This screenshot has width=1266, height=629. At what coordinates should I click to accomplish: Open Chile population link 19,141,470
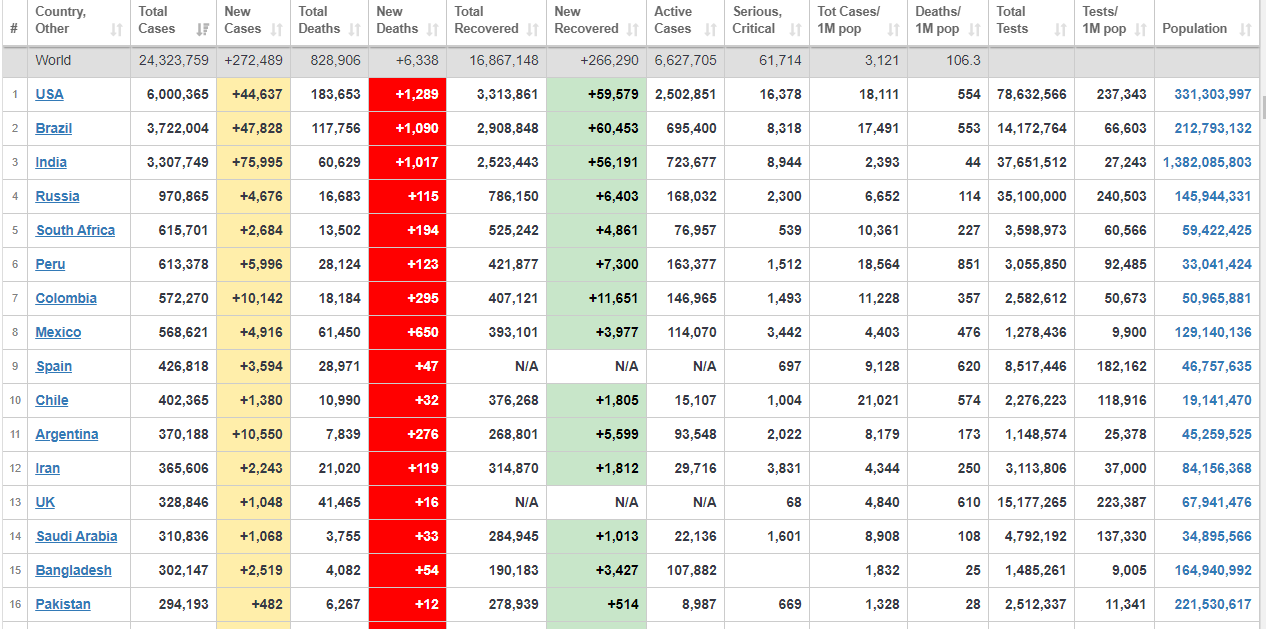pyautogui.click(x=1217, y=400)
